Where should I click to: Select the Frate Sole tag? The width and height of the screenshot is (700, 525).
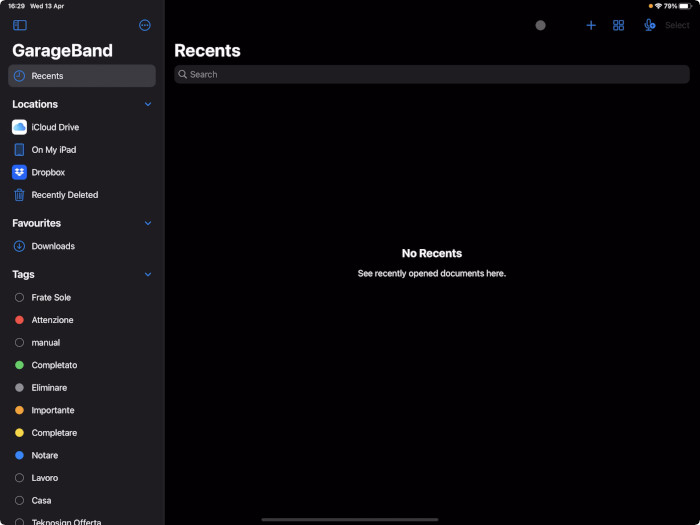[x=82, y=298]
